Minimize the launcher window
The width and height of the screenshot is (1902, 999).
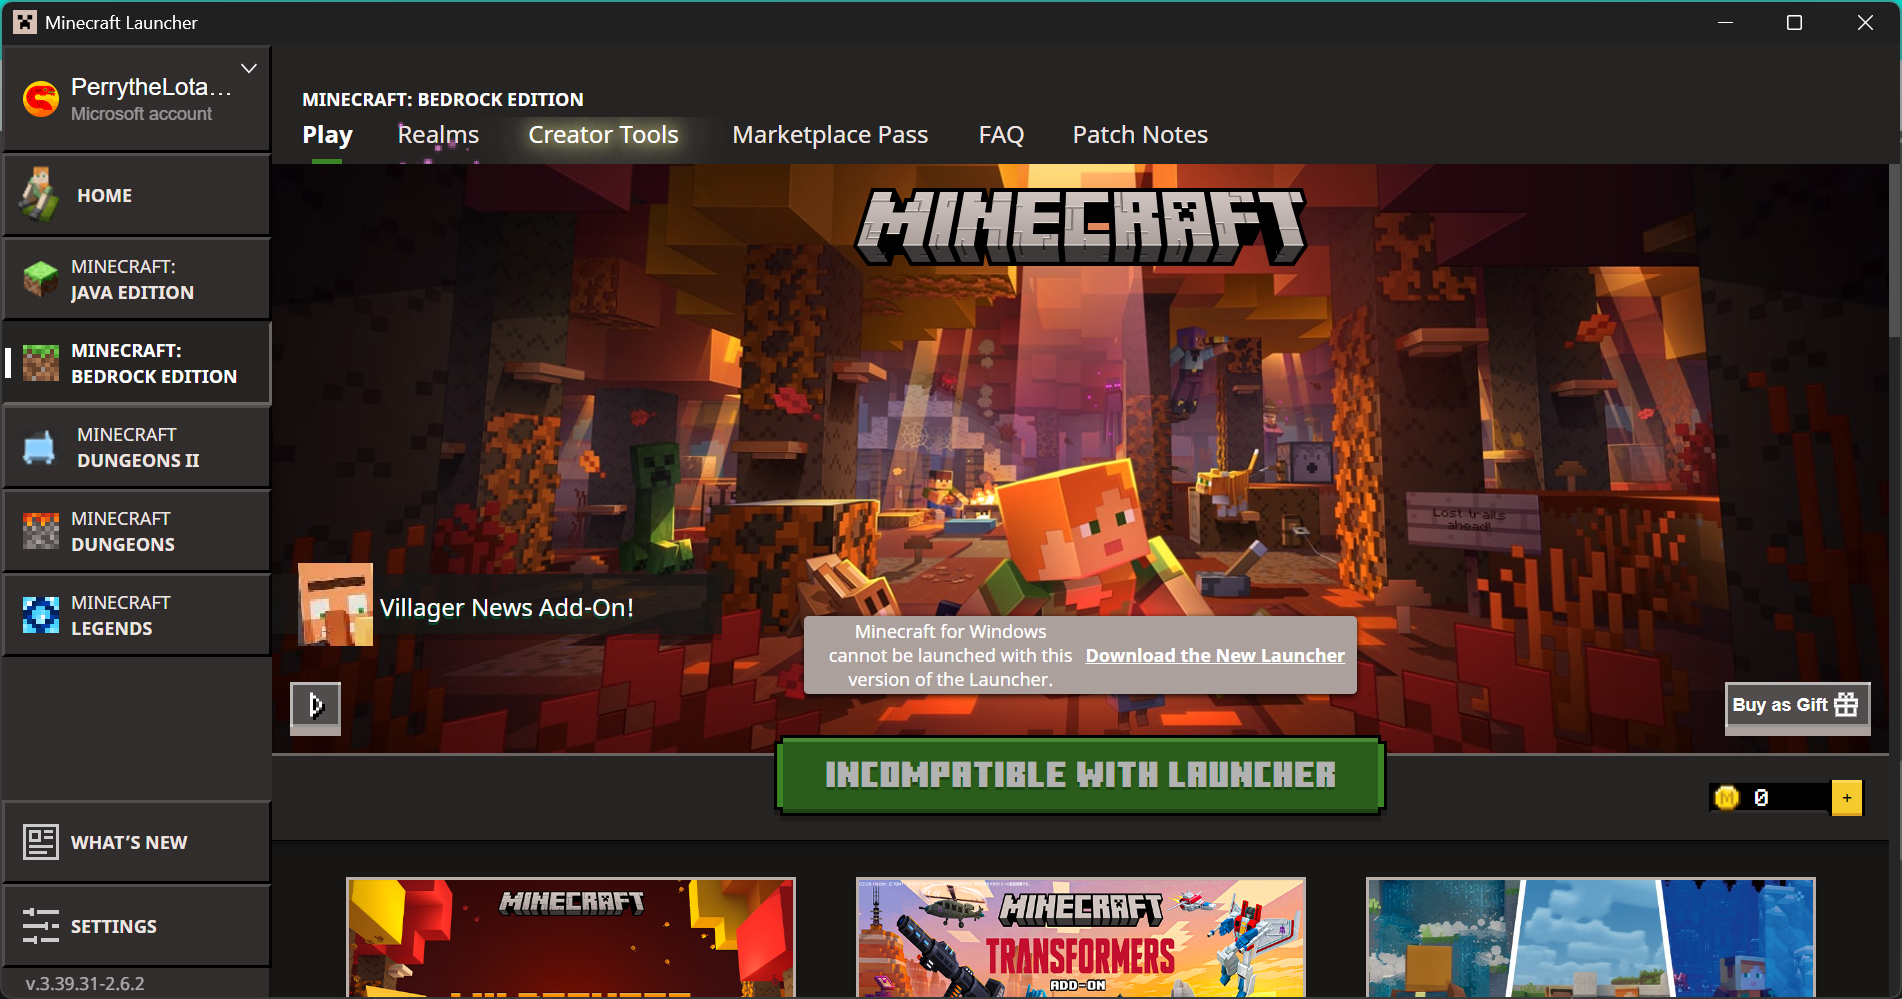[1725, 22]
